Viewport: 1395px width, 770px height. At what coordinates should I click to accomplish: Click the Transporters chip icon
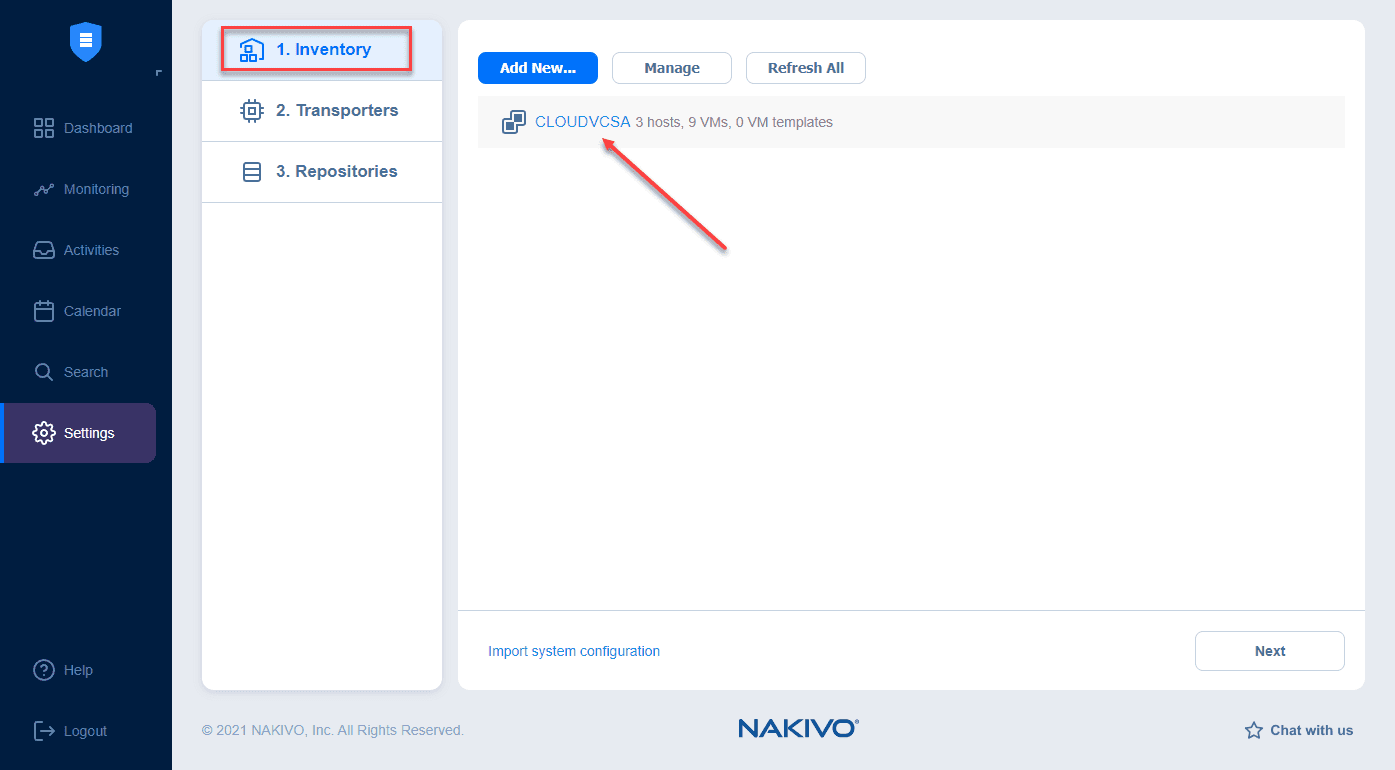[x=252, y=110]
